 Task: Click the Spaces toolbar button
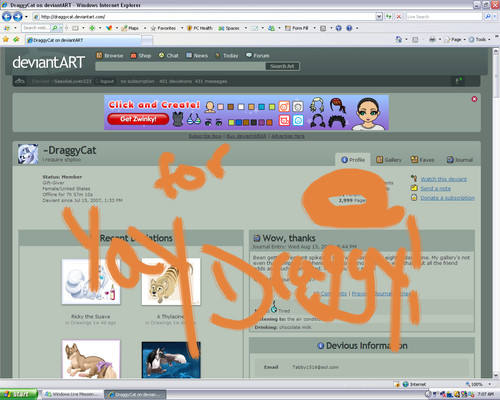click(x=229, y=28)
